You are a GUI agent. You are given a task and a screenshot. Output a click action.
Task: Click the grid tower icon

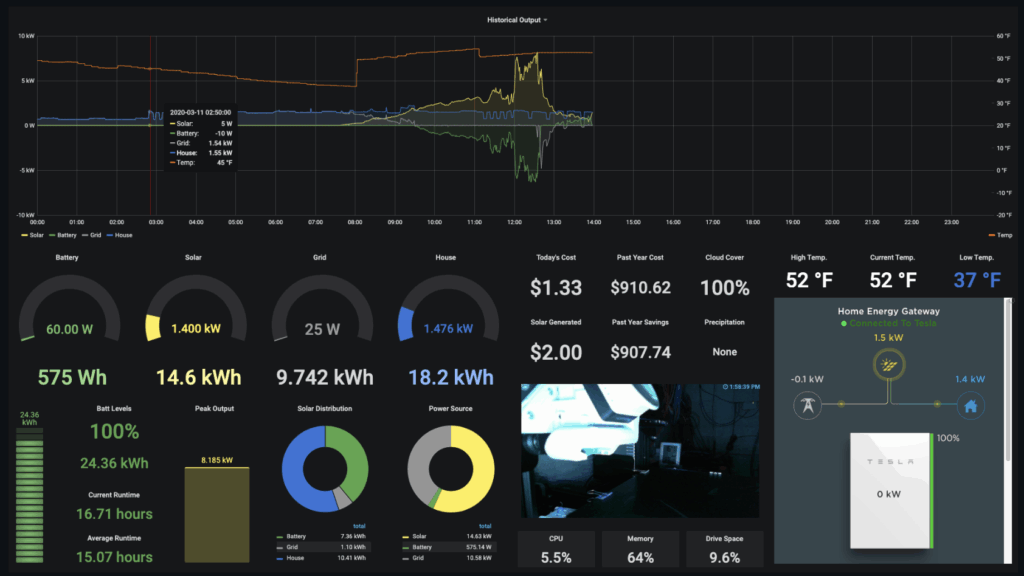[808, 405]
